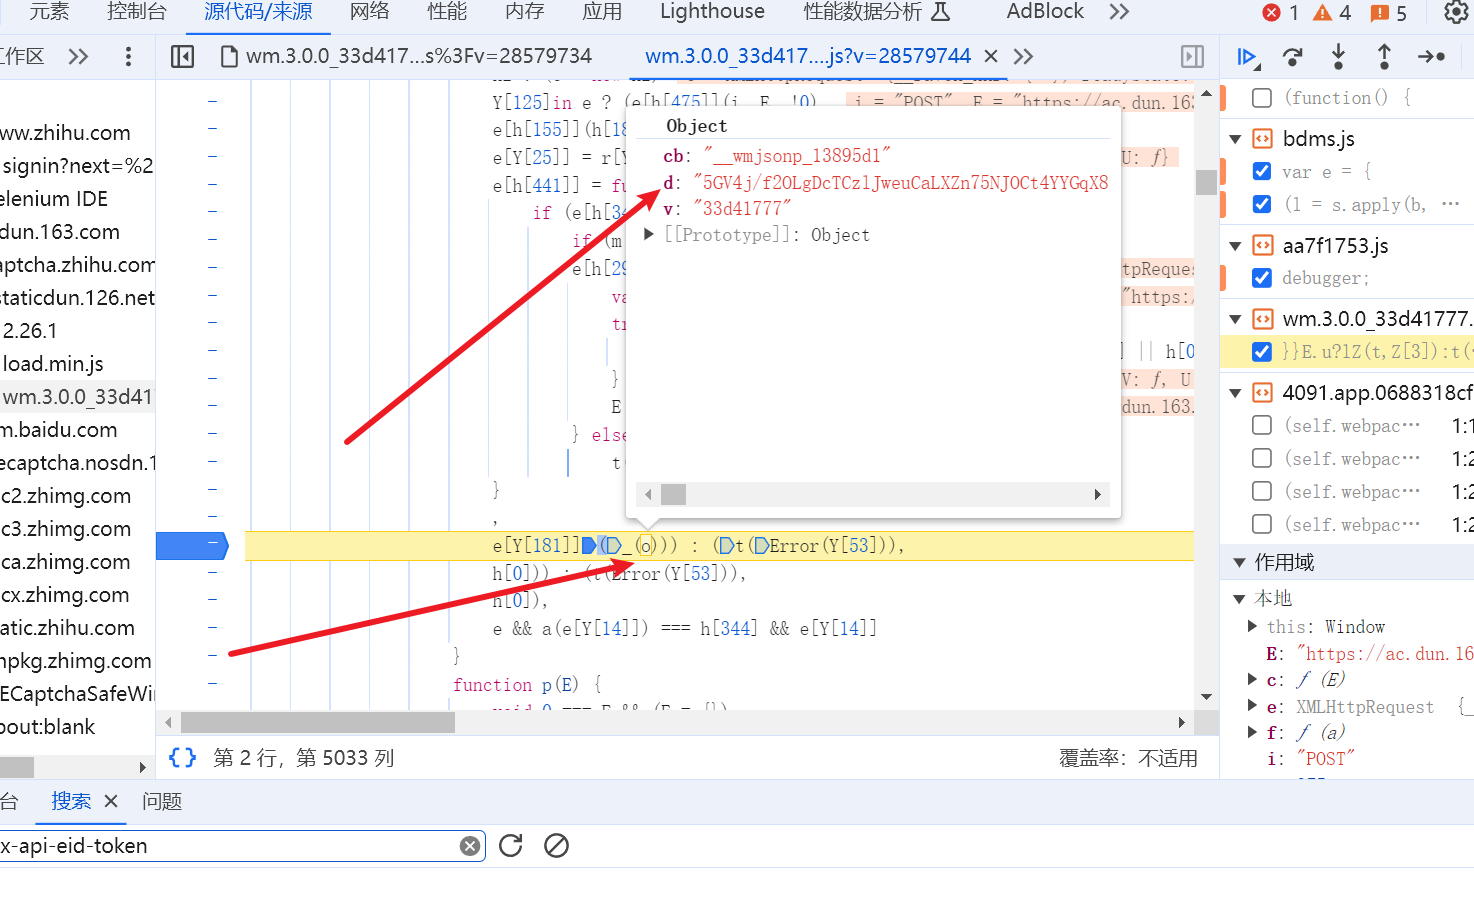1474x910 pixels.
Task: Enable the (function() { breakpoint
Action: [x=1262, y=98]
